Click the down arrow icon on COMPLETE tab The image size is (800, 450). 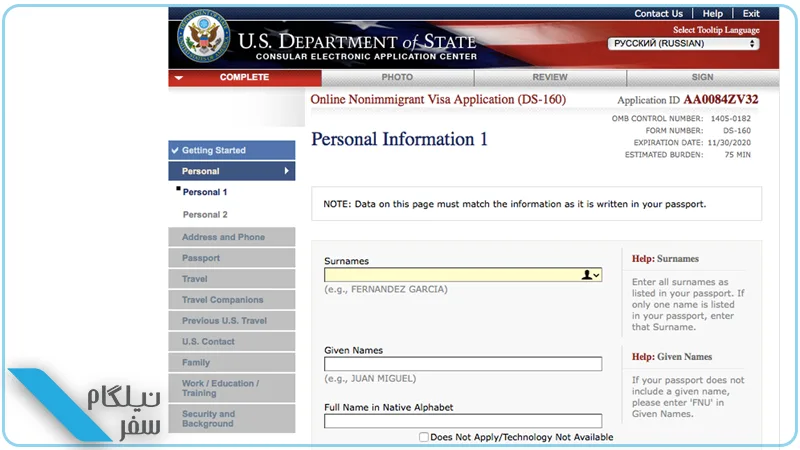coord(178,78)
